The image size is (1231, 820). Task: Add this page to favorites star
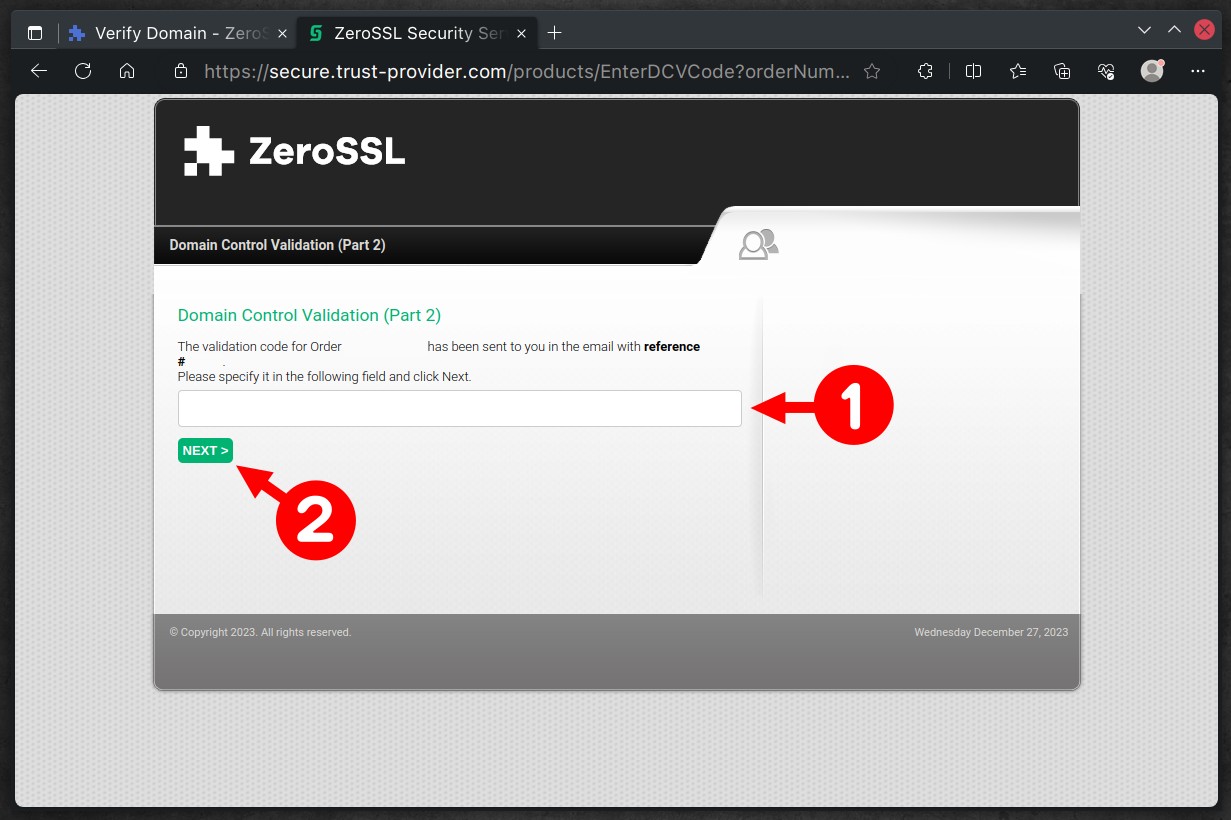(872, 71)
